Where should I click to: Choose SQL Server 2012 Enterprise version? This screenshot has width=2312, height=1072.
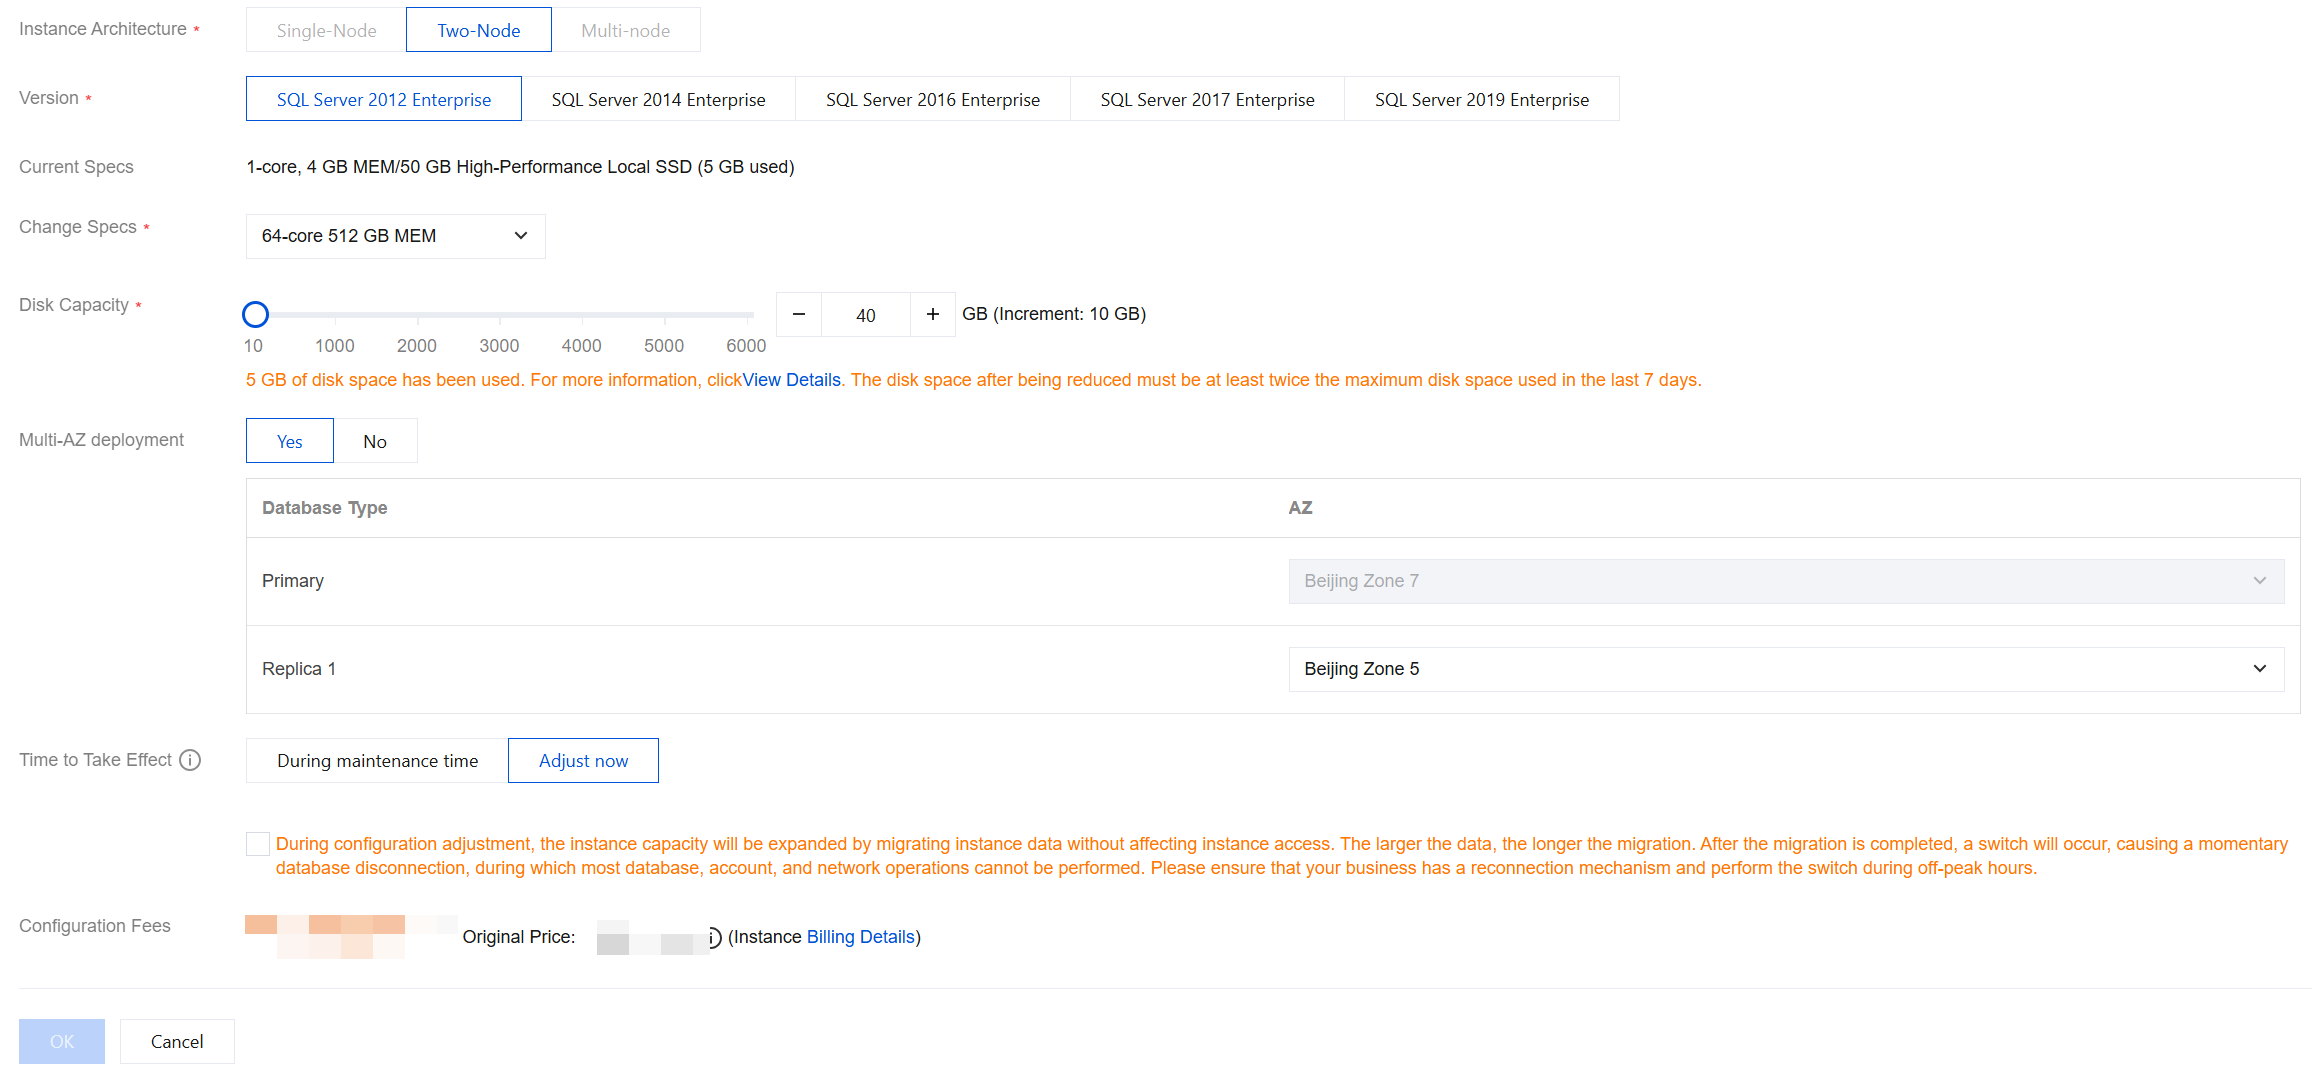coord(384,99)
